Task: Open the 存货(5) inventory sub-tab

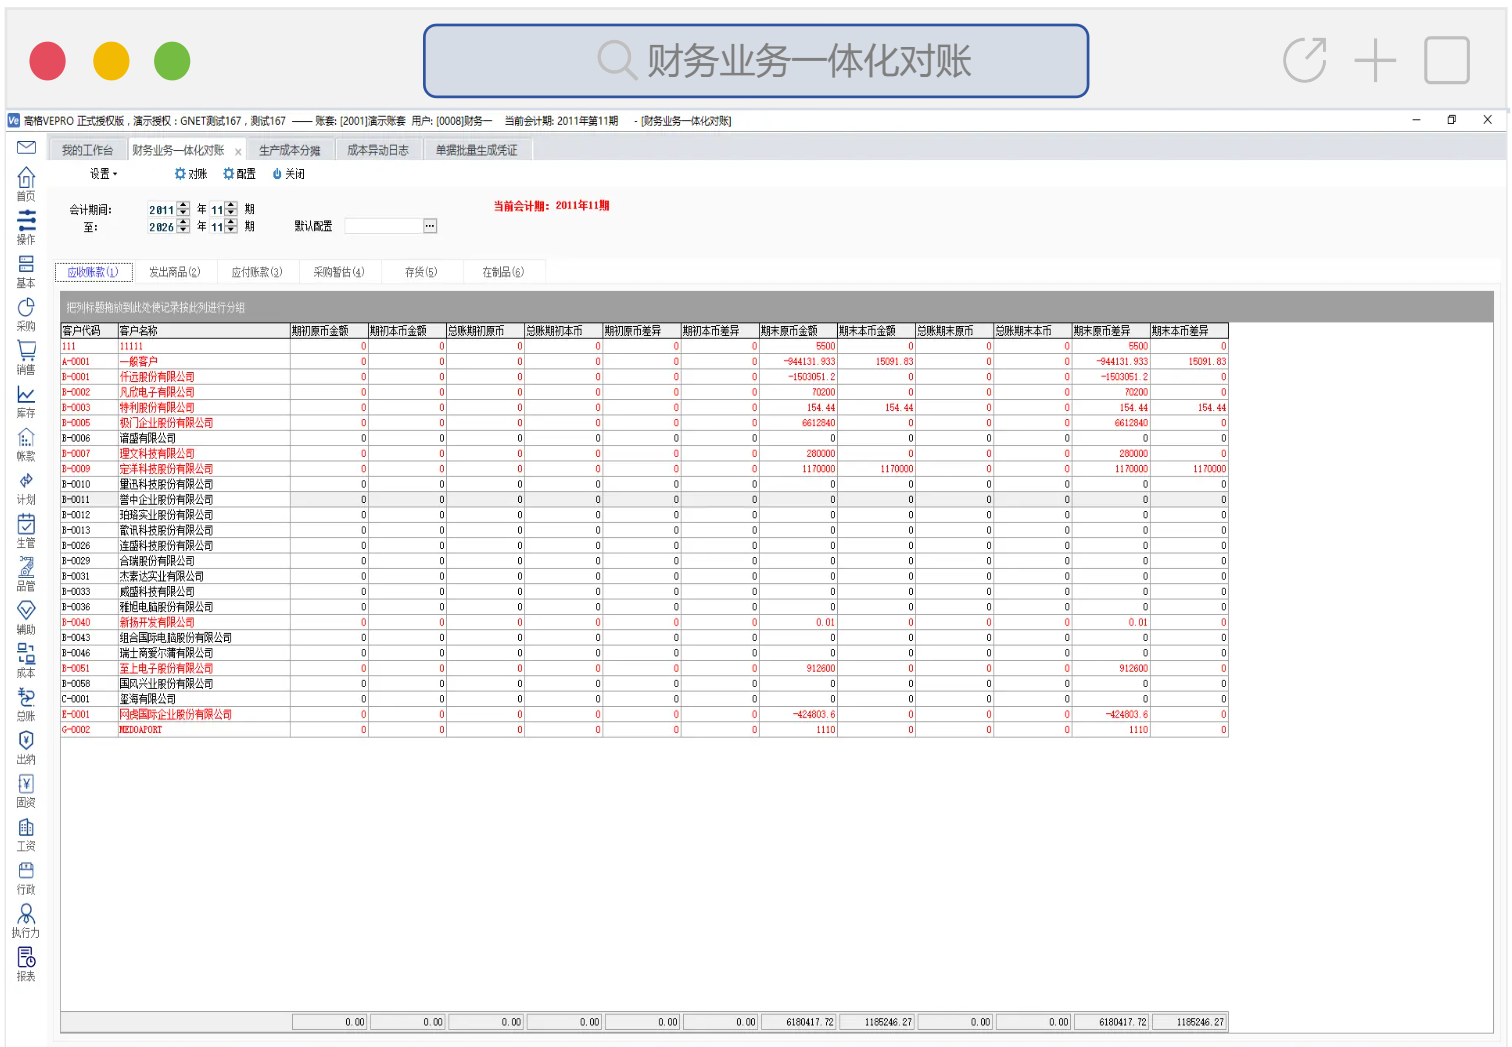Action: 421,272
